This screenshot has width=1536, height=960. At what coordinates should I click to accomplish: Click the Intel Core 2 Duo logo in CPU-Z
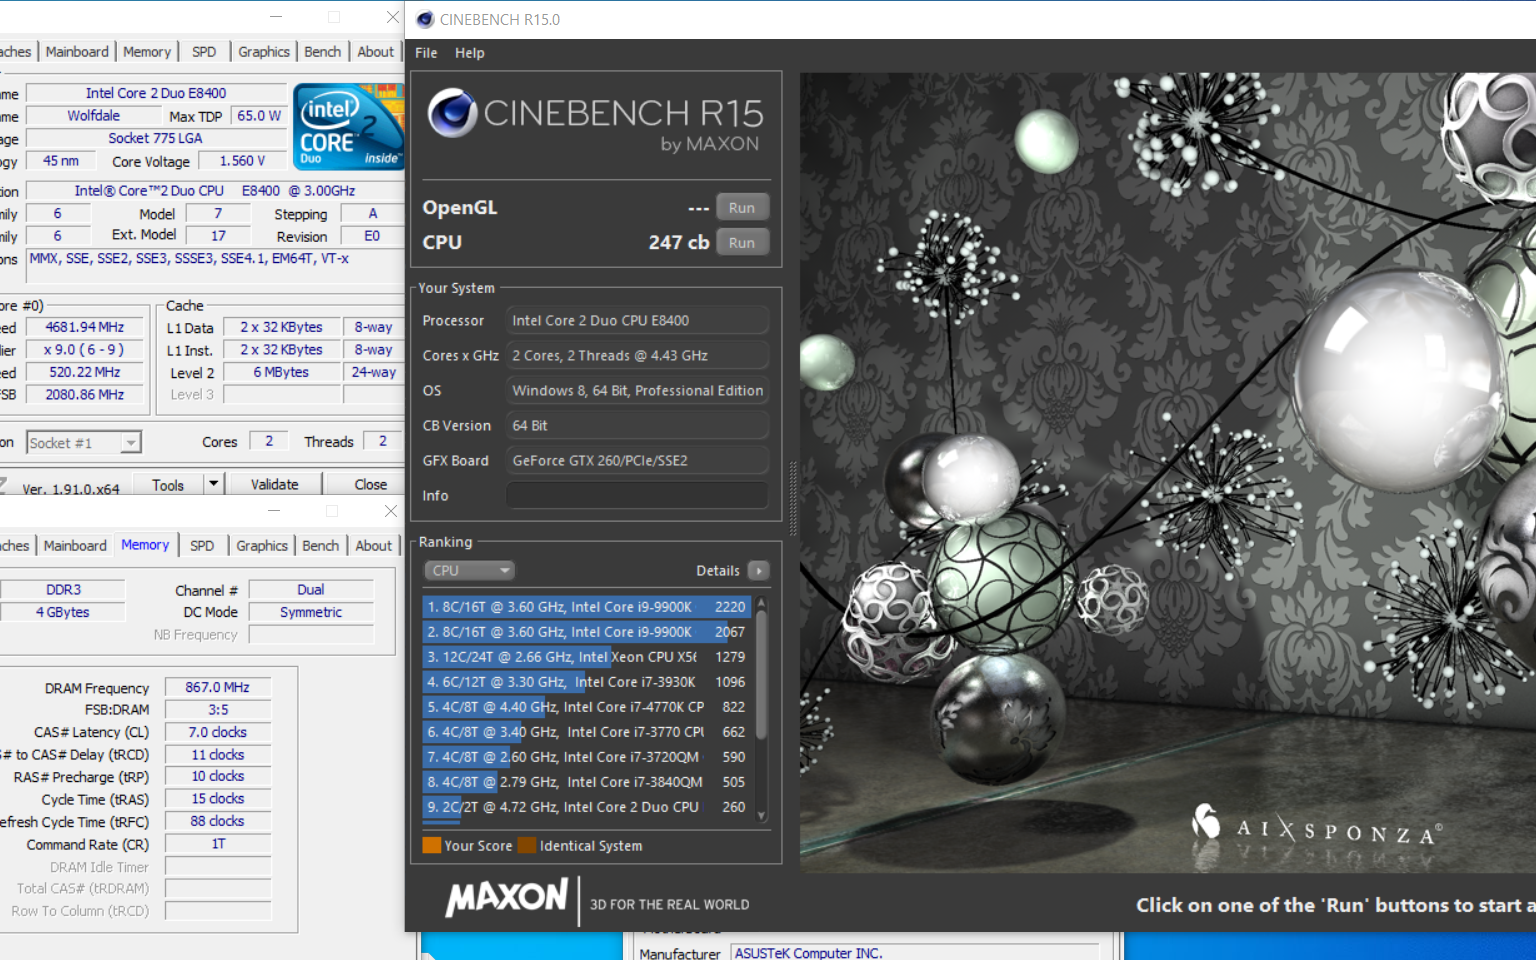347,127
